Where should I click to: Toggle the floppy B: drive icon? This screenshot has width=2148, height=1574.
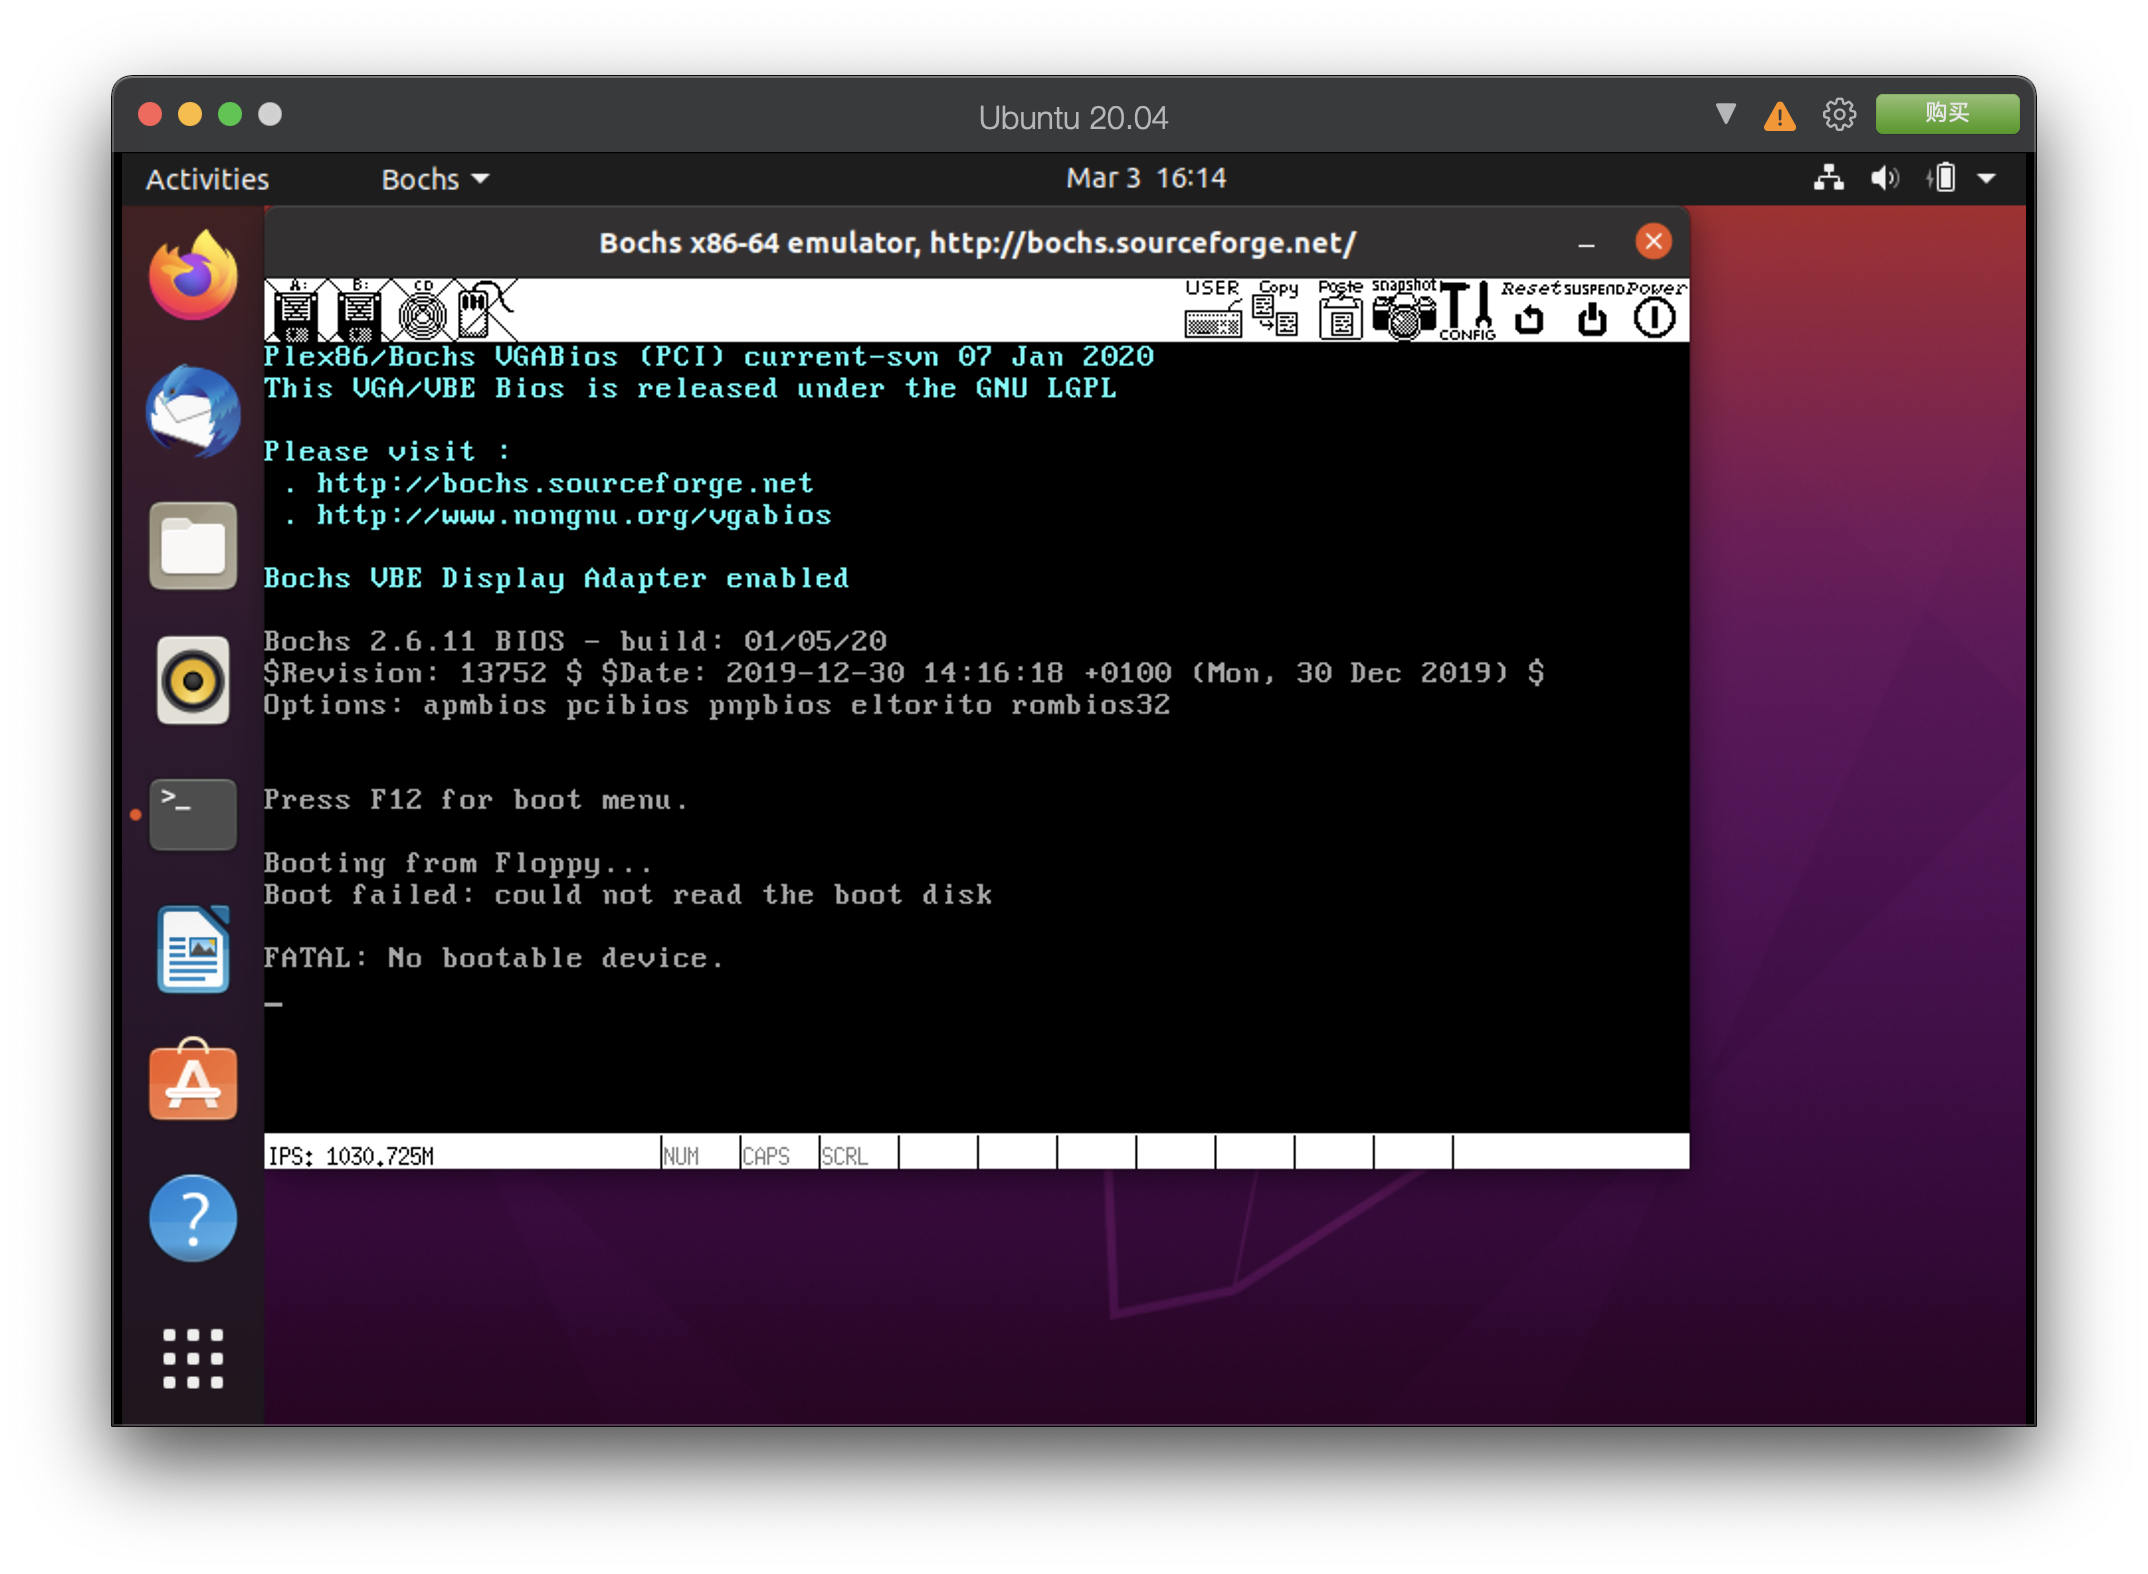(359, 311)
